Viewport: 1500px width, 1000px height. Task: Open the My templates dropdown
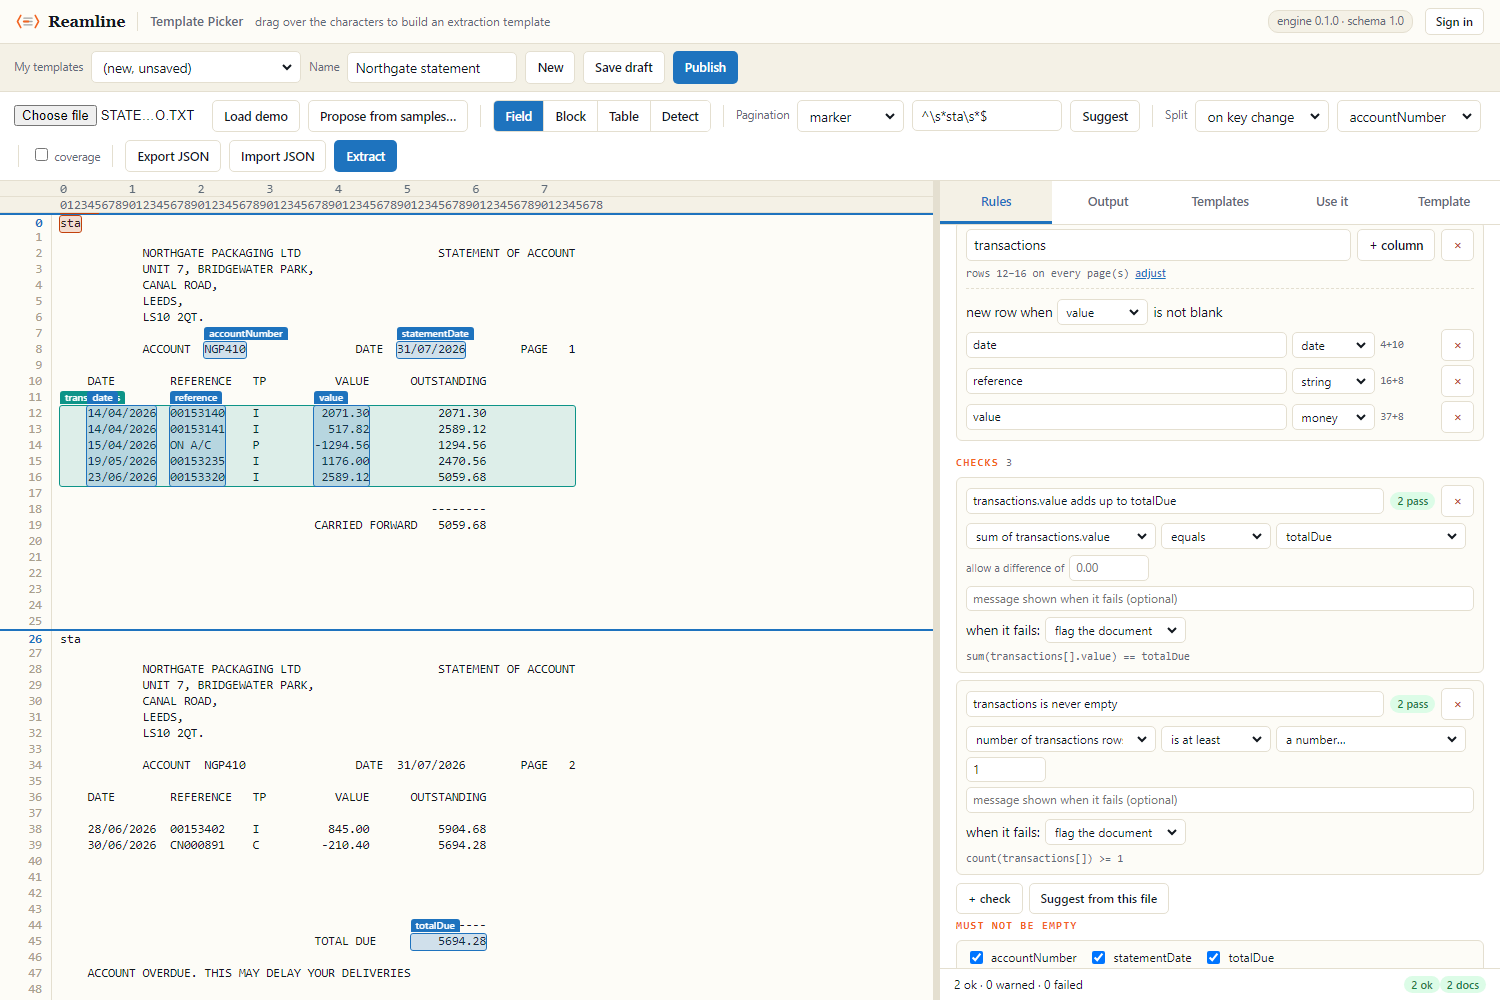[196, 67]
